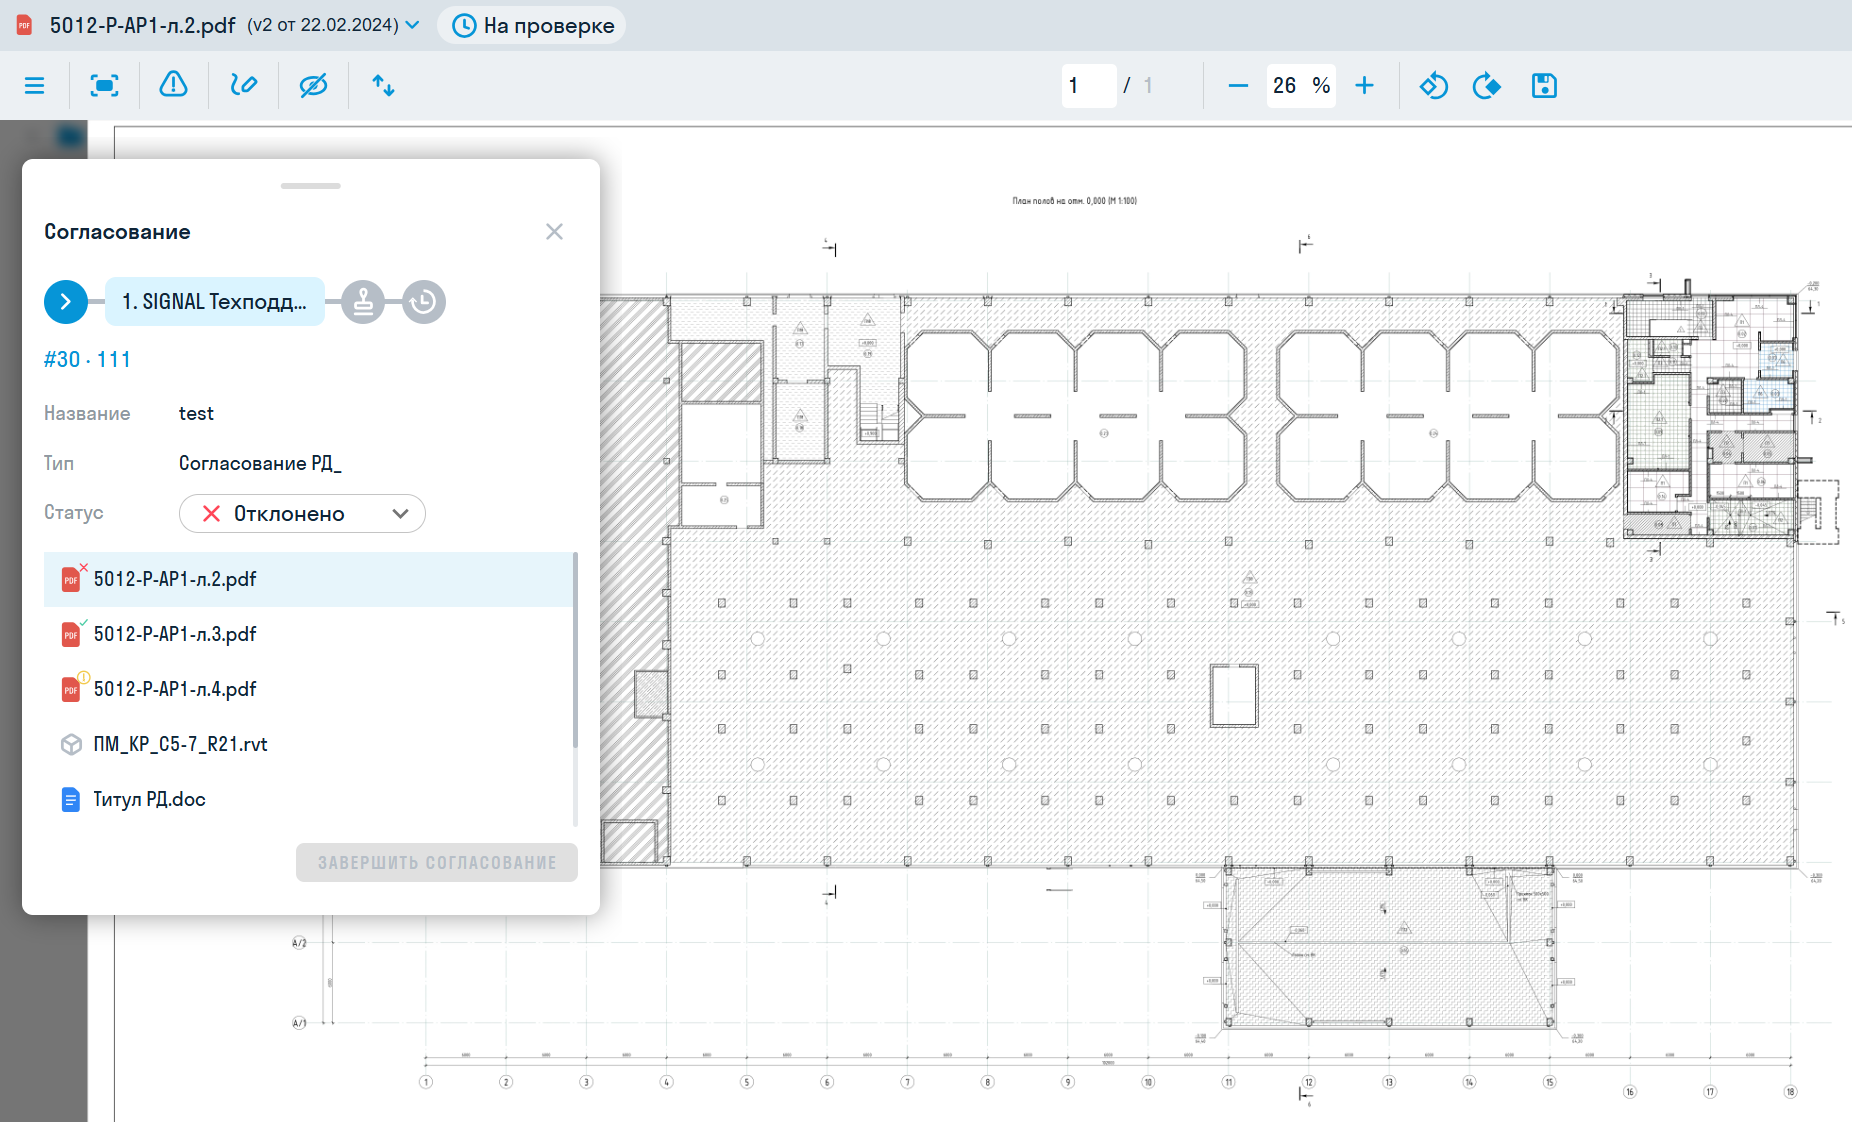Click the up-down compare arrows icon
The image size is (1852, 1122).
coord(383,86)
